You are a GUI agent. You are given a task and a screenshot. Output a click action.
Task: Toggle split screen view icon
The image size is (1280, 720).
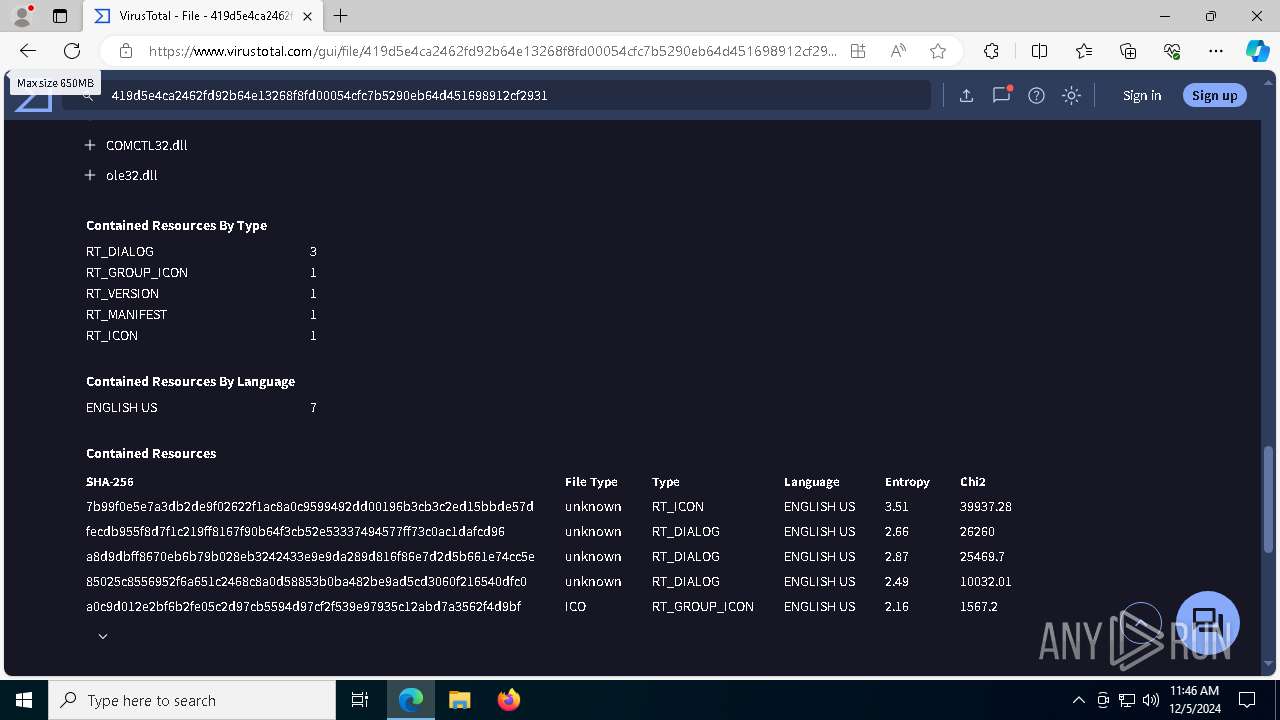click(x=1039, y=51)
